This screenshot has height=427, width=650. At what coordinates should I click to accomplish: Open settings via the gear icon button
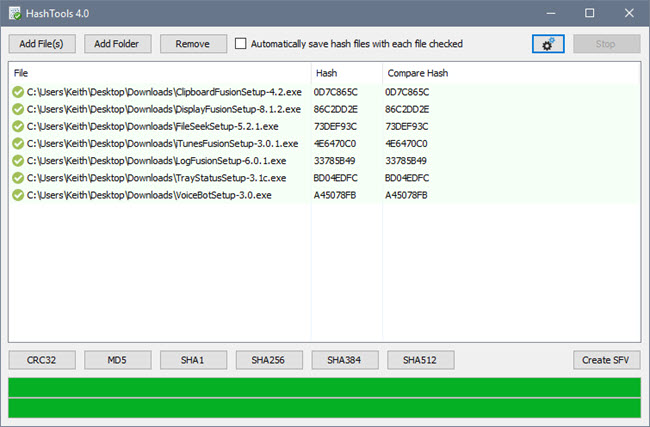pyautogui.click(x=548, y=44)
